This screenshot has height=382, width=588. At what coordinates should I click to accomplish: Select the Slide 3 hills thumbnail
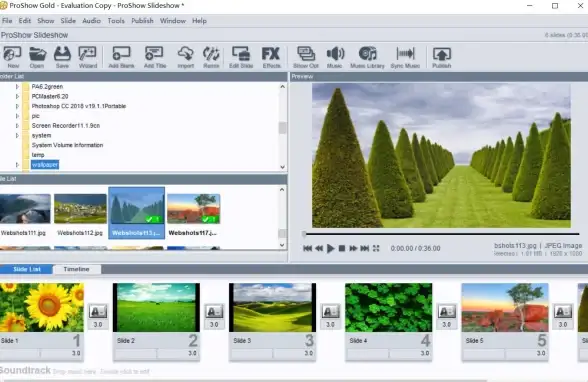273,307
